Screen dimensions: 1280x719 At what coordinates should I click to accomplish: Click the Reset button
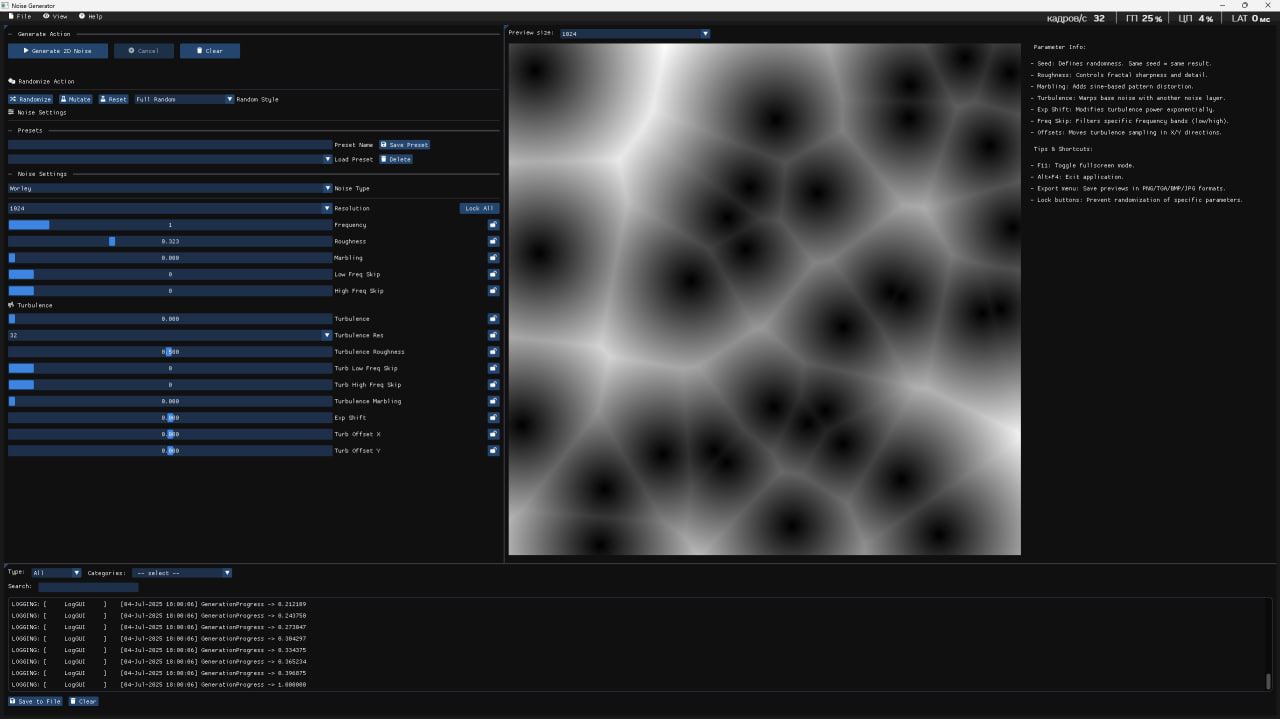pos(114,99)
